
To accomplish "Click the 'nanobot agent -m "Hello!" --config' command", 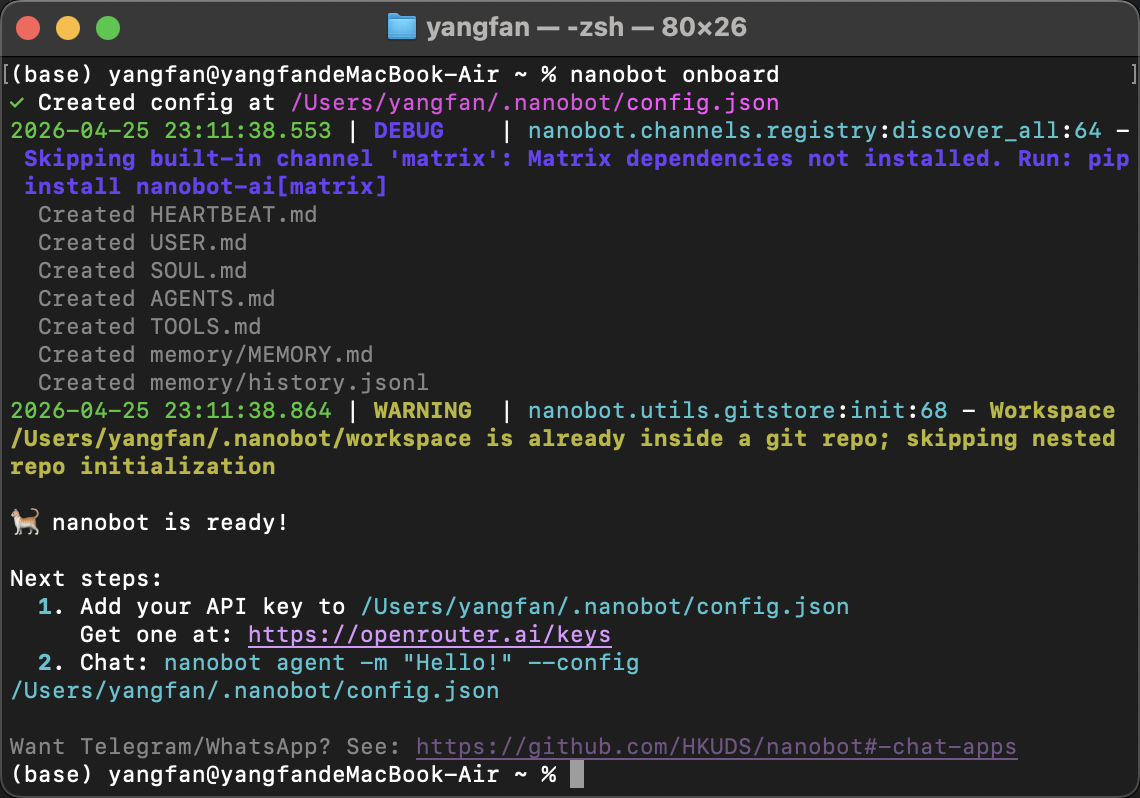I will pyautogui.click(x=401, y=663).
